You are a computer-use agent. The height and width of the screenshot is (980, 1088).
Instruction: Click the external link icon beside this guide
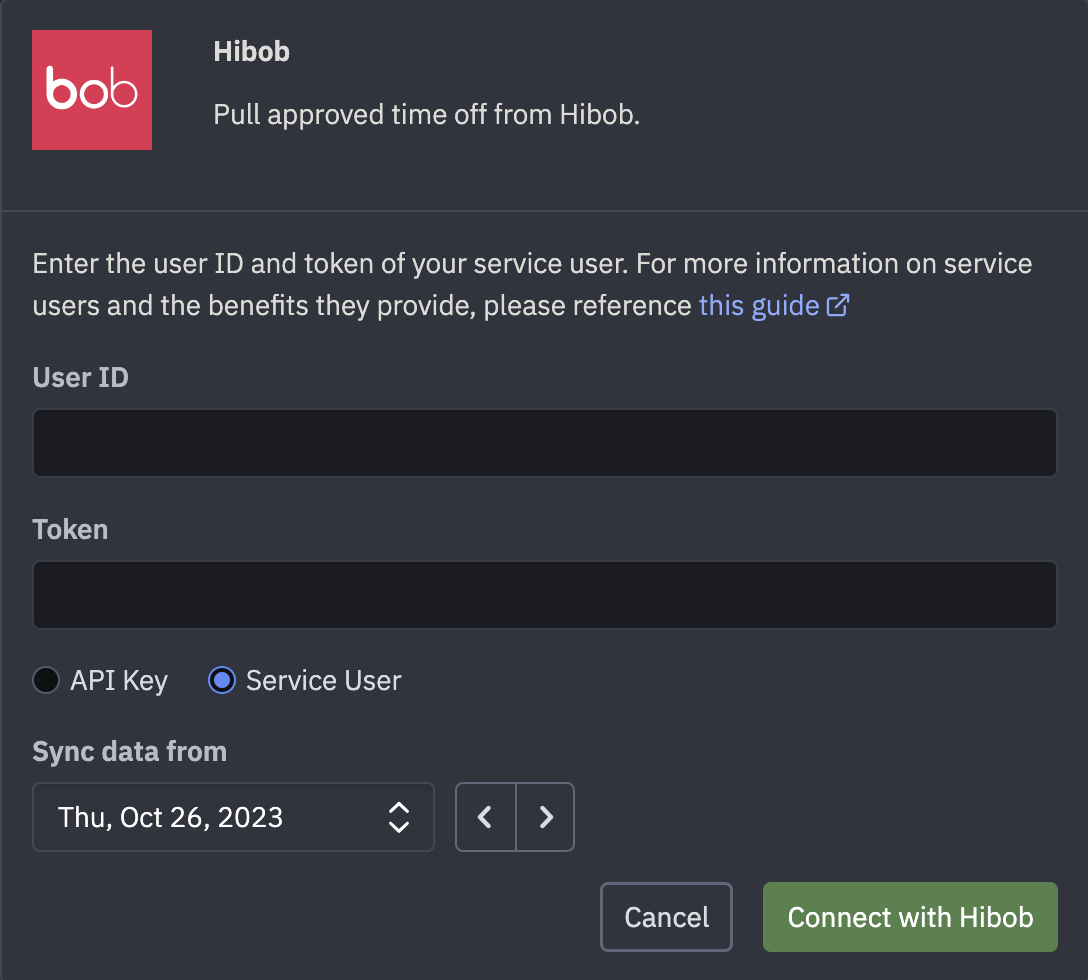click(838, 305)
